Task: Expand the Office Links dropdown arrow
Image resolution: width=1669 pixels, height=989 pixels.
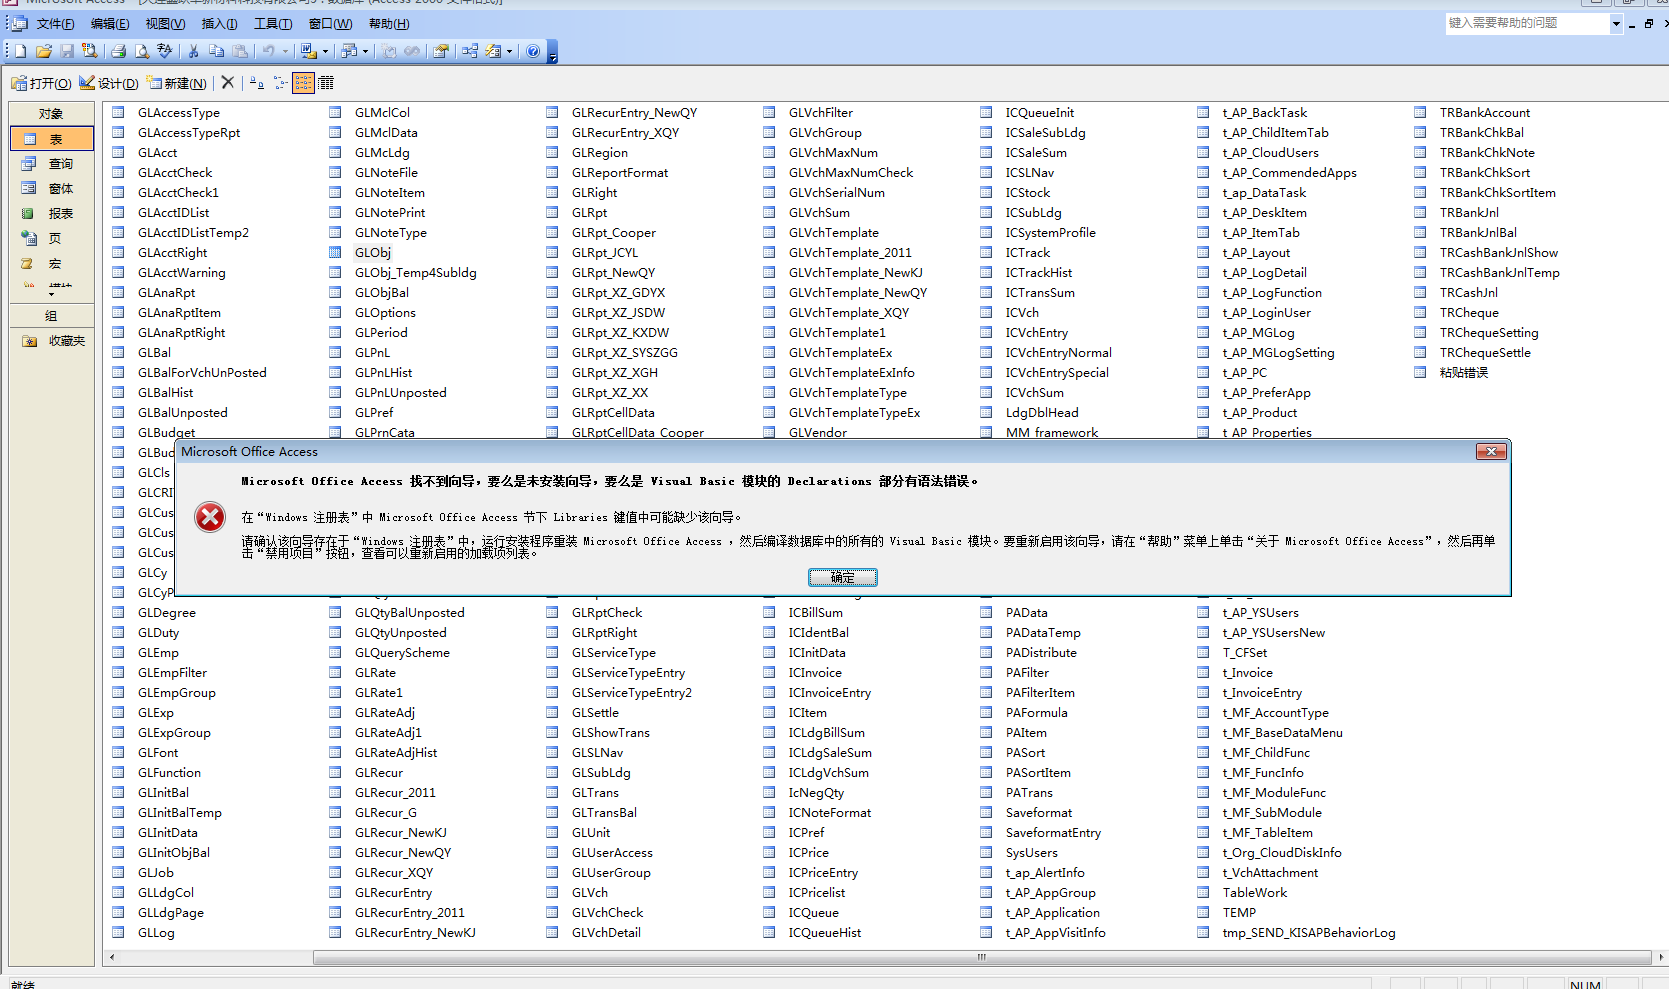Action: pyautogui.click(x=325, y=51)
